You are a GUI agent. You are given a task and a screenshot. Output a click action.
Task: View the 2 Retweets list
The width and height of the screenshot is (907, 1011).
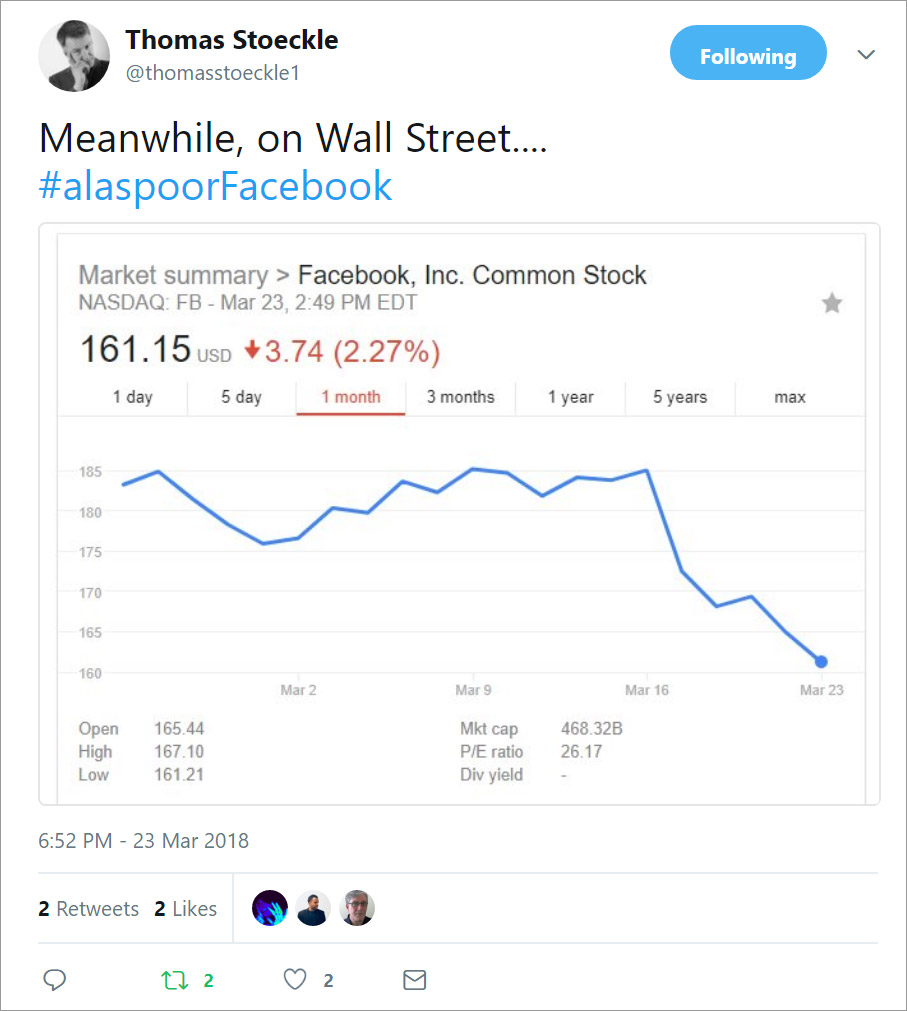[89, 909]
